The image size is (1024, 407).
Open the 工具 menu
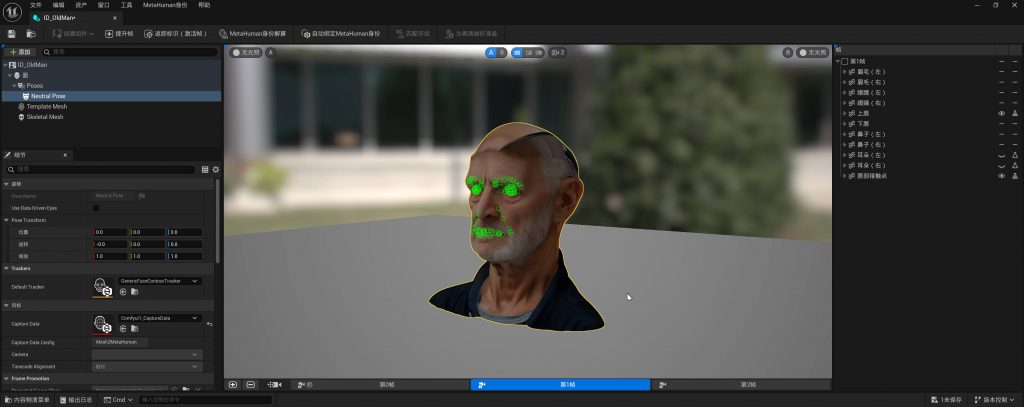(x=126, y=5)
